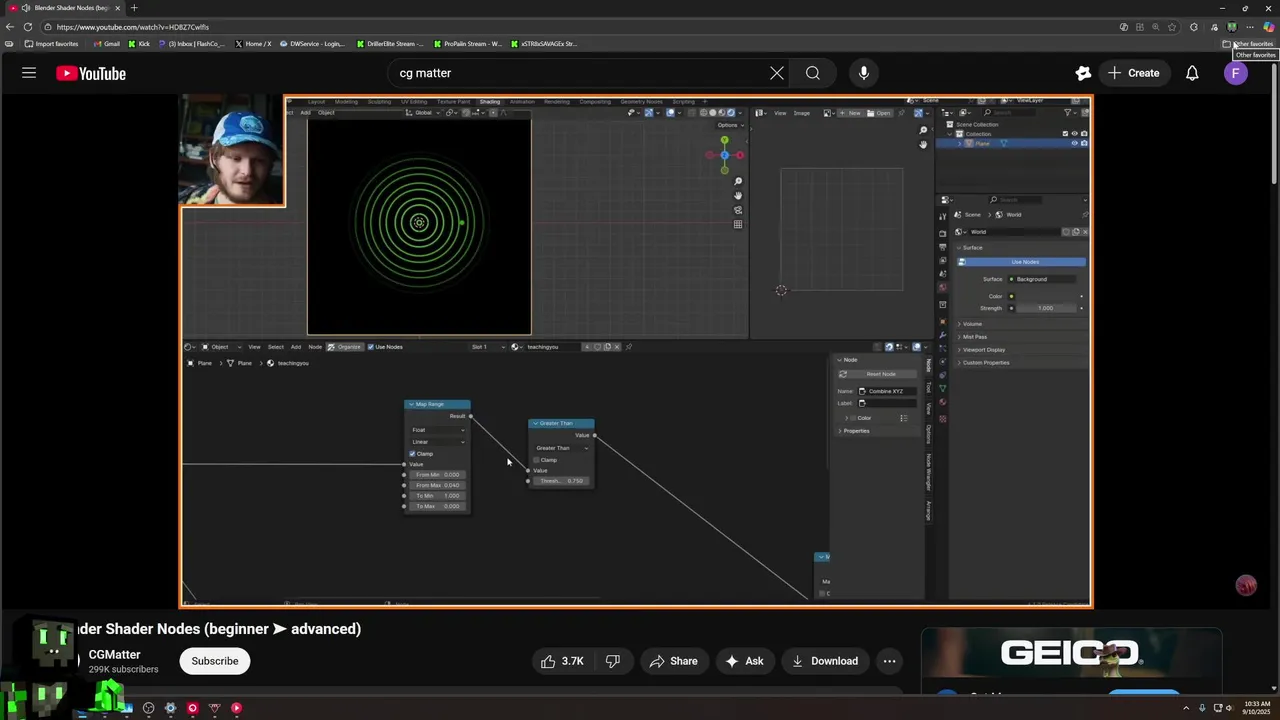Open the CGMatter channel name link

114,655
